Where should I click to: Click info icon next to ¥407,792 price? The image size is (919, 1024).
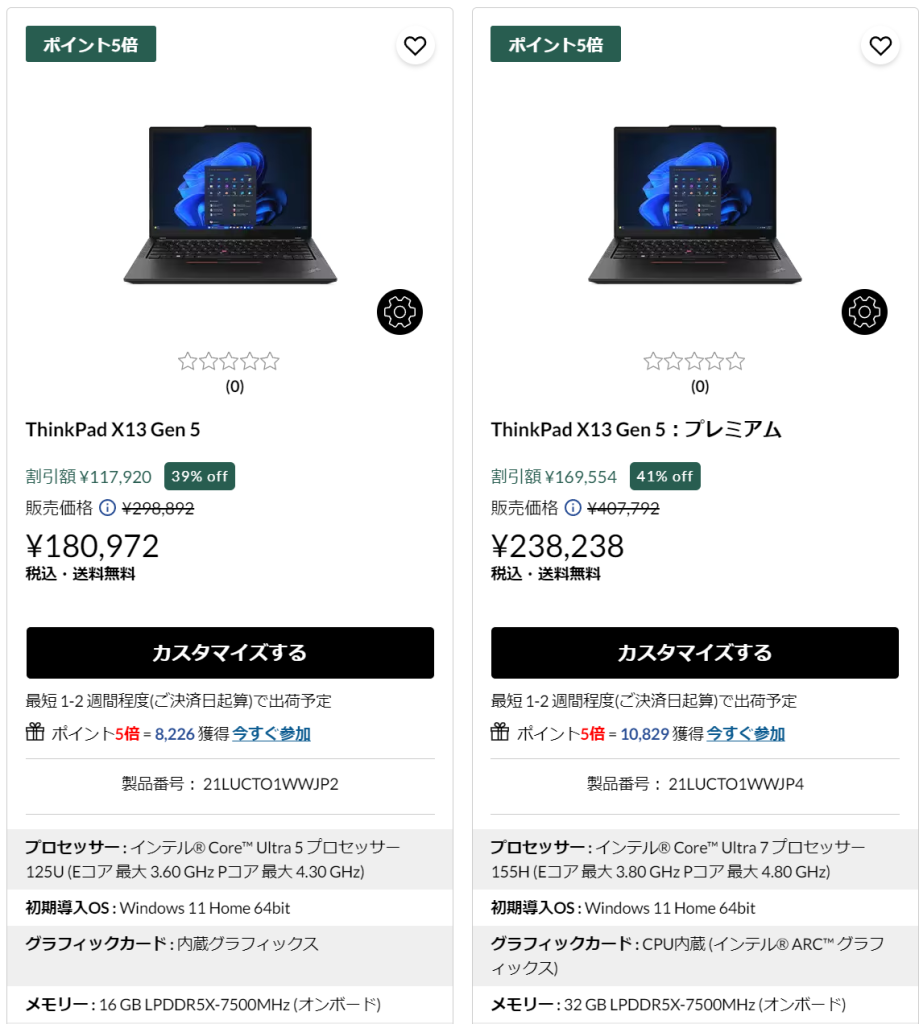click(x=572, y=508)
